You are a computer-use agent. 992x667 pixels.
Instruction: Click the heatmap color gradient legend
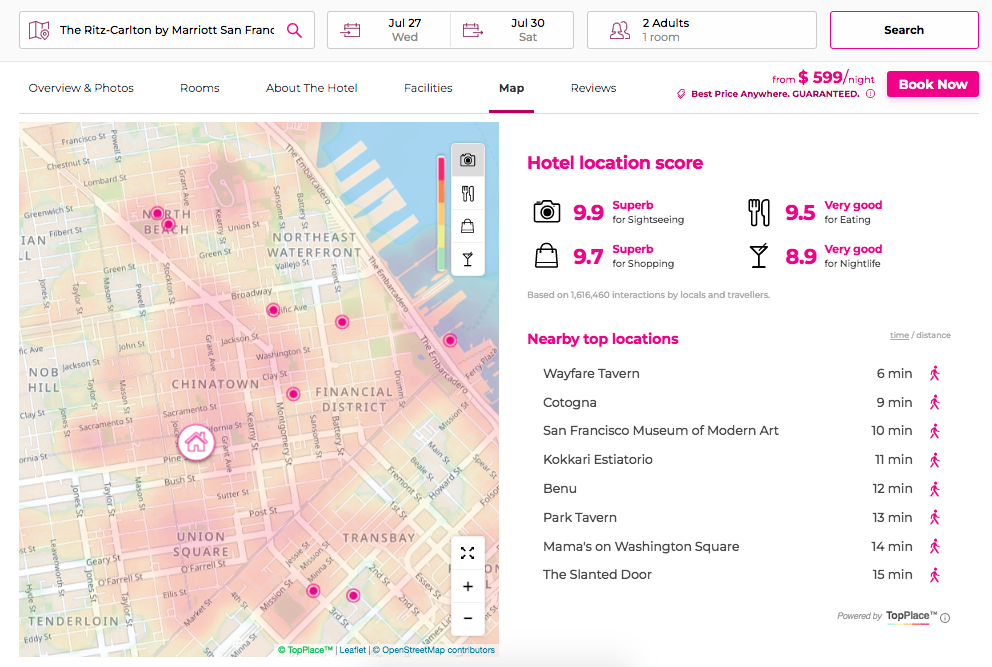441,213
